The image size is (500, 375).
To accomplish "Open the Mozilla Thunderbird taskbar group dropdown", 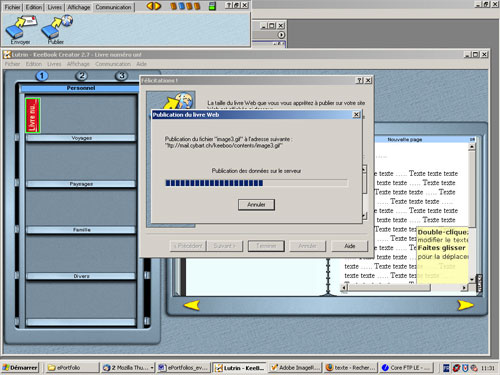I will pyautogui.click(x=152, y=368).
